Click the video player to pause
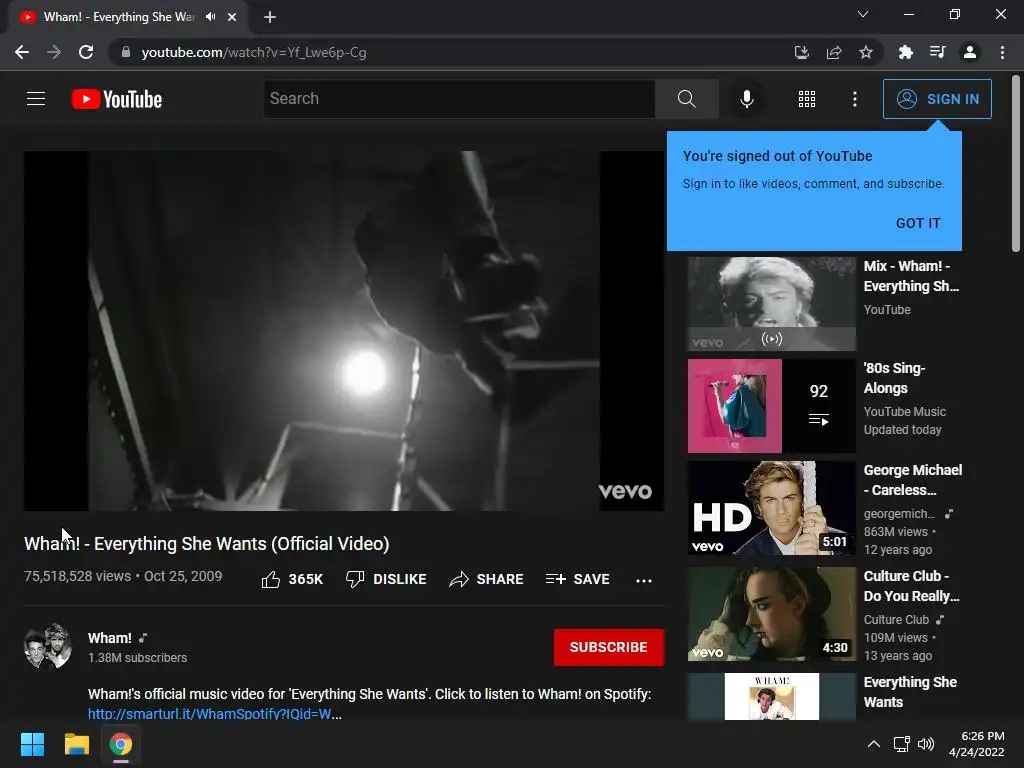1024x768 pixels. [344, 330]
